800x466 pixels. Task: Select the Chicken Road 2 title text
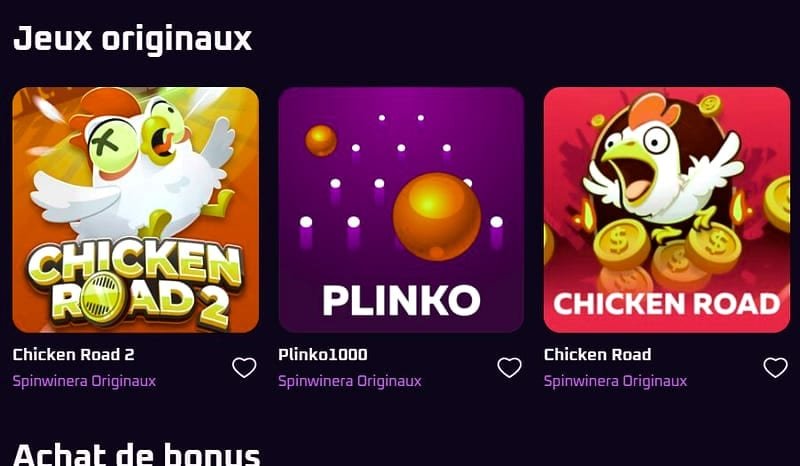(x=73, y=355)
